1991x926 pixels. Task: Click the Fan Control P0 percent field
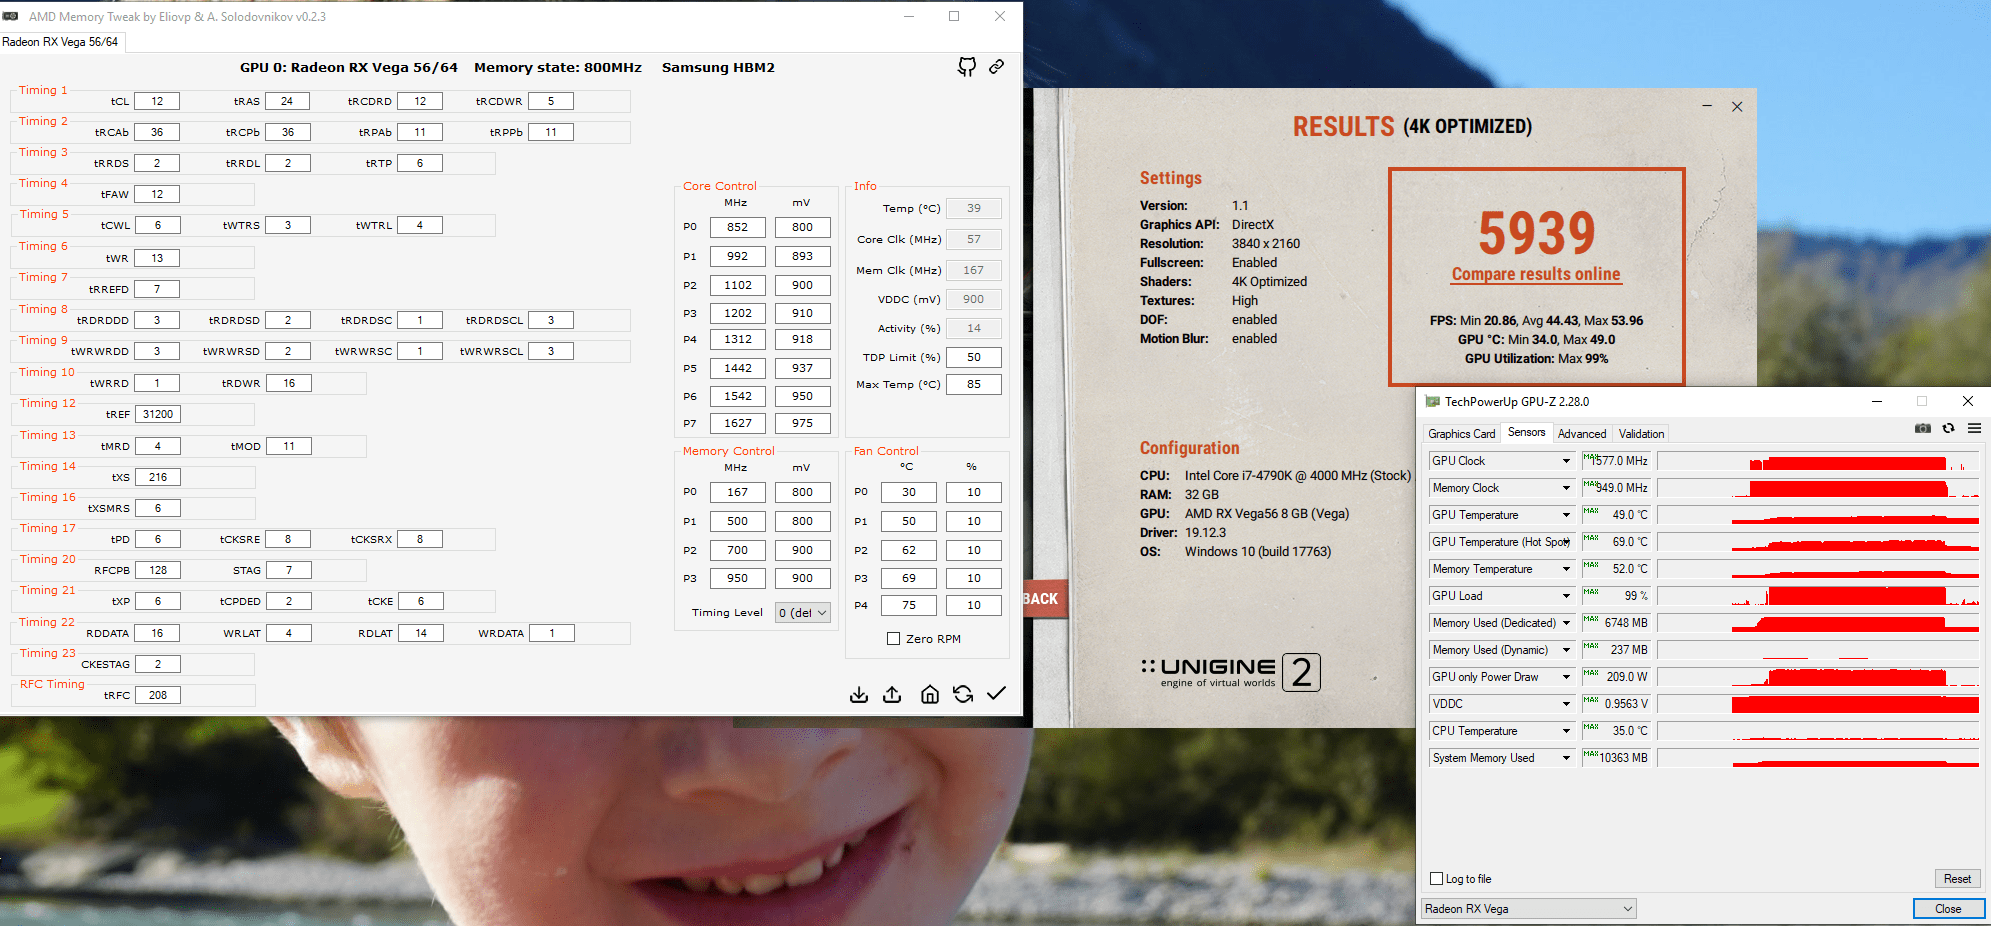point(974,492)
